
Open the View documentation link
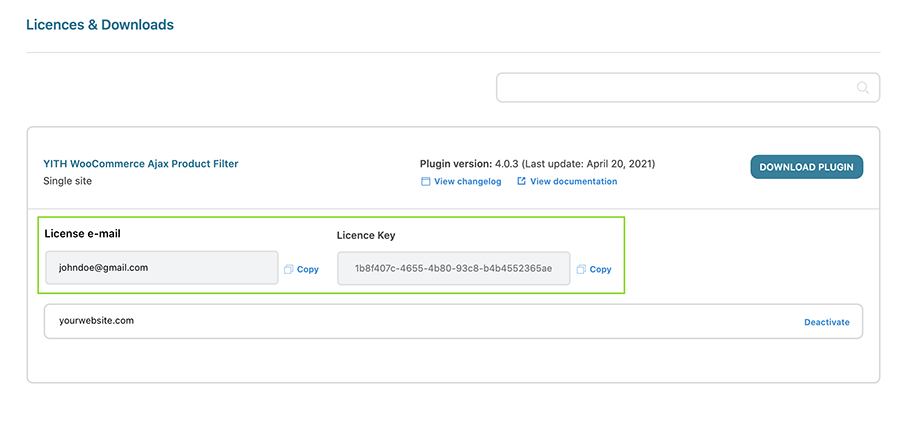coord(573,182)
